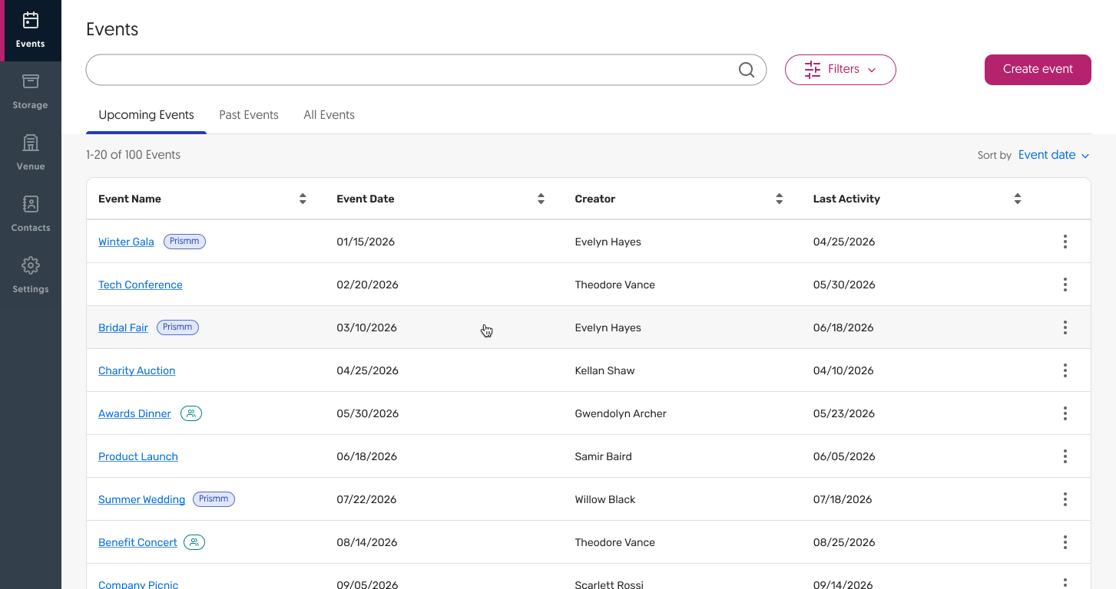Click shared-people icon beside Awards Dinner
Screen dimensions: 1116x589
coord(191,413)
